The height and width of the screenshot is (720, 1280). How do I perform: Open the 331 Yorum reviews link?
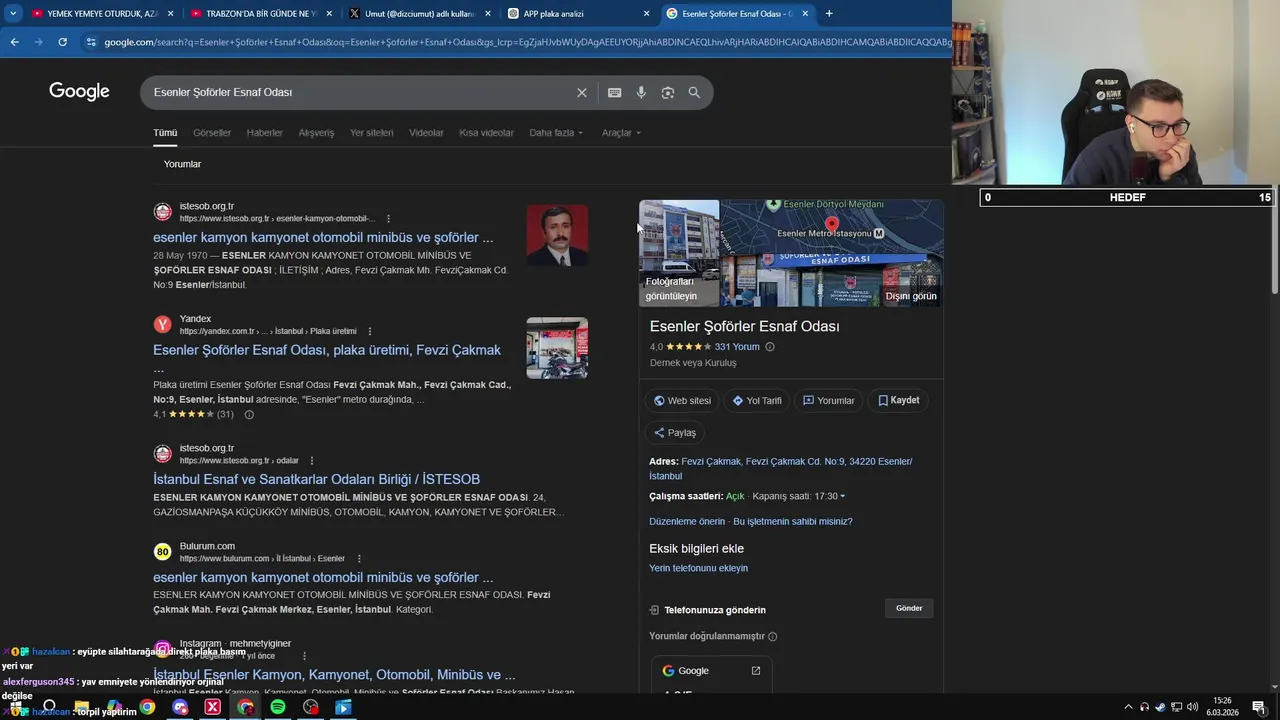pyautogui.click(x=737, y=347)
